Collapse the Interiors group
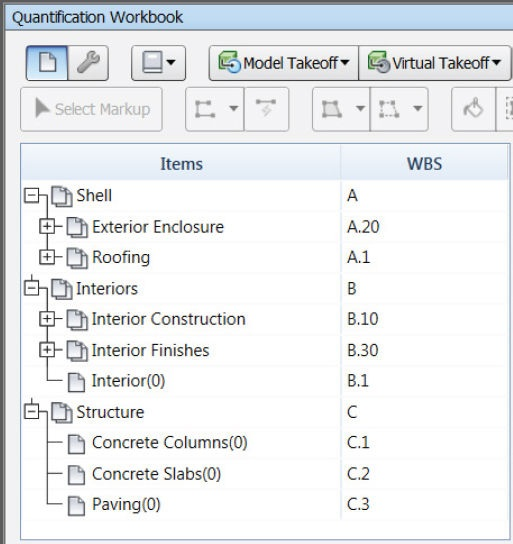 tap(32, 289)
